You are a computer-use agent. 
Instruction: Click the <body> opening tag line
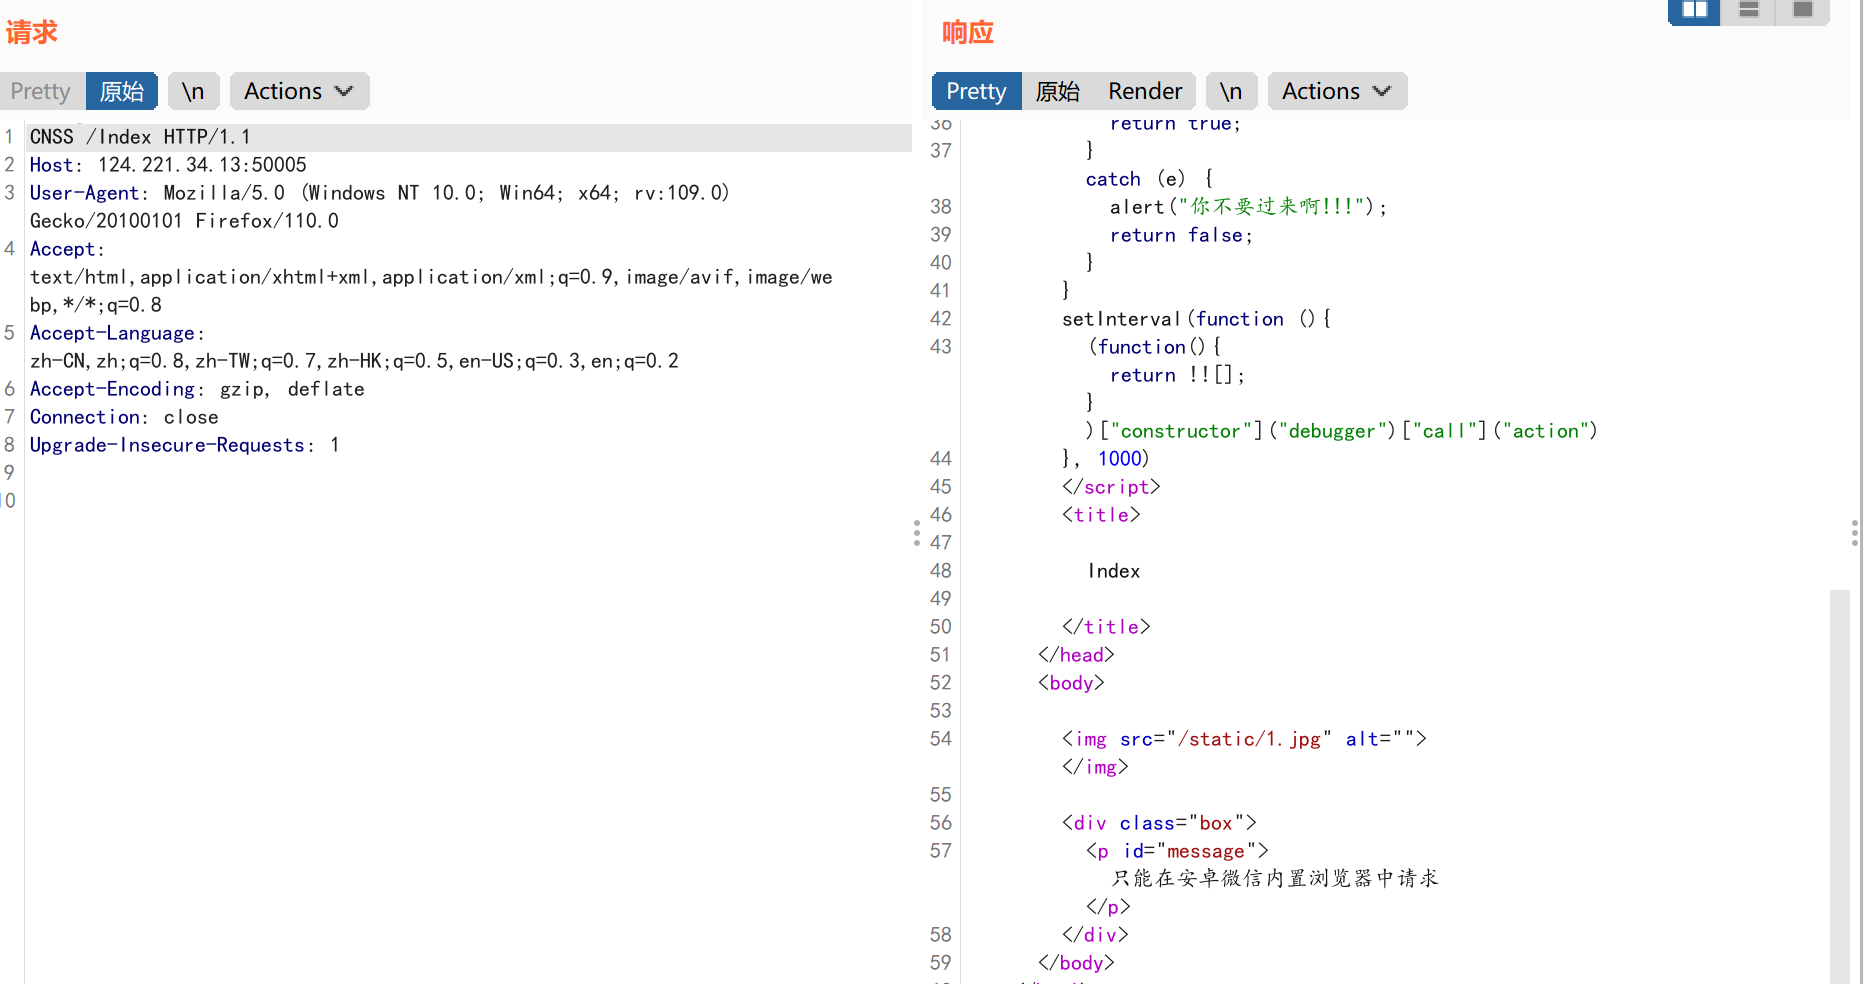coord(1071,683)
